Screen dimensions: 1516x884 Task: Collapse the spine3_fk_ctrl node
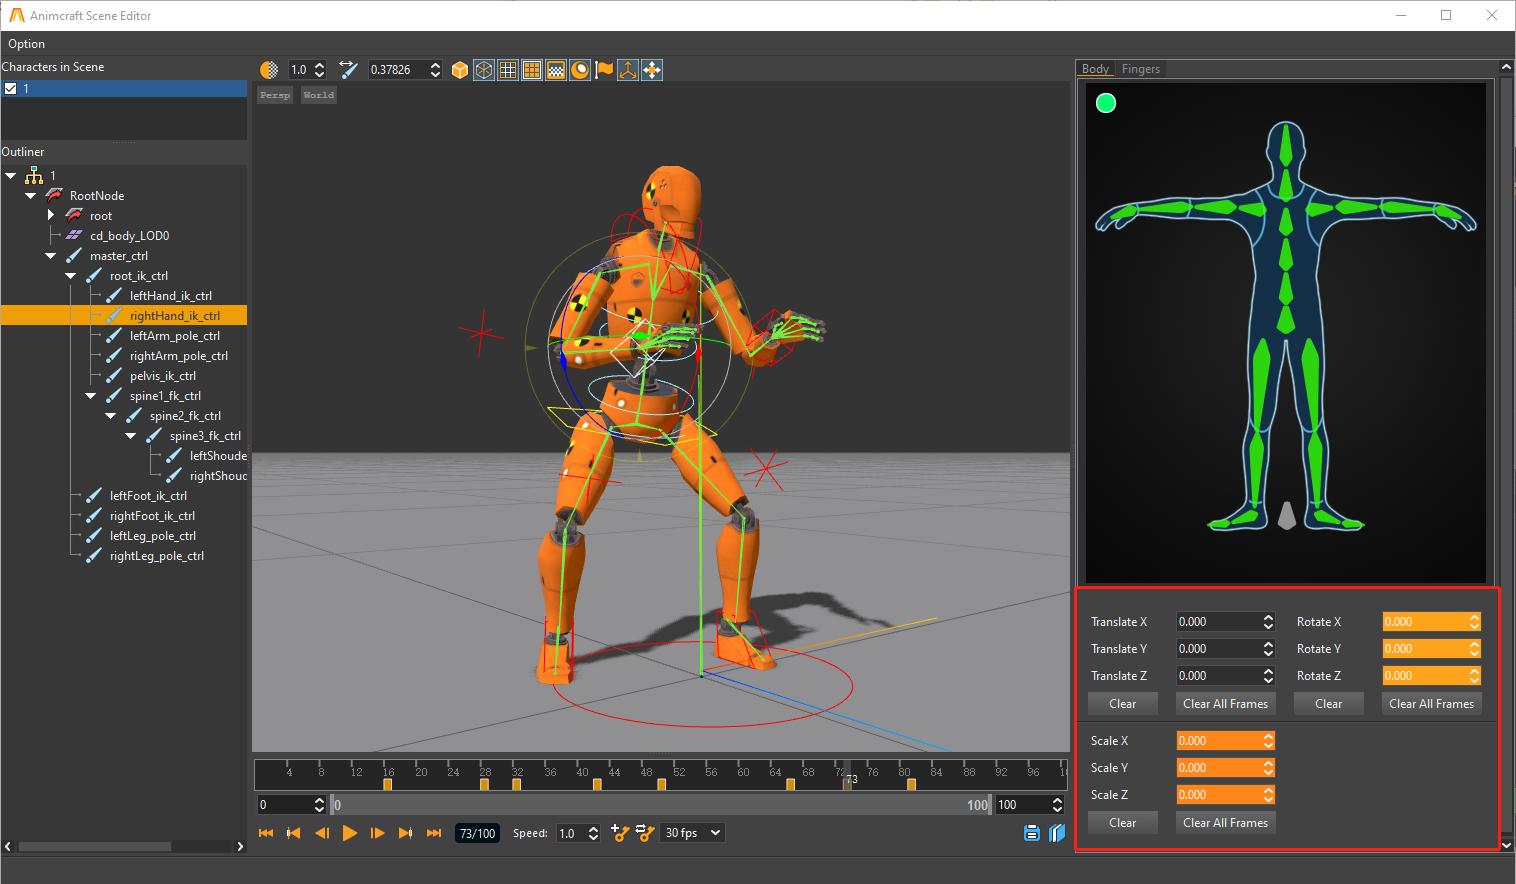(x=131, y=436)
